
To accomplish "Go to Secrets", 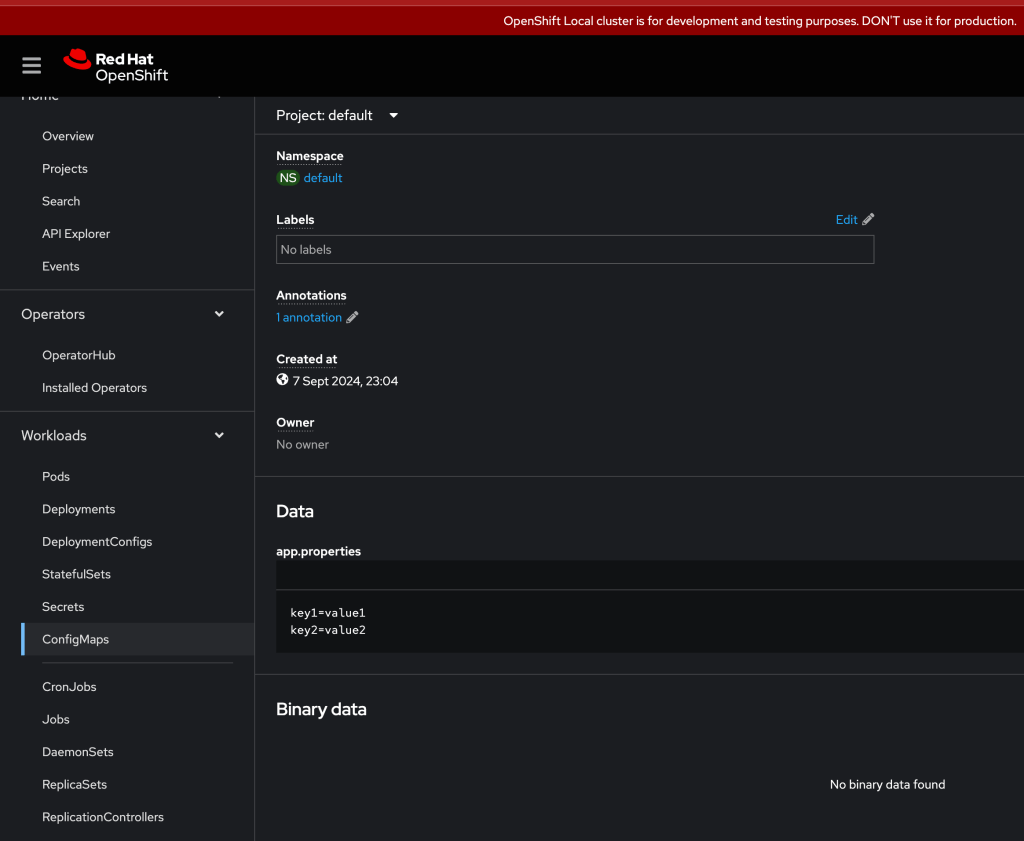I will pyautogui.click(x=63, y=607).
